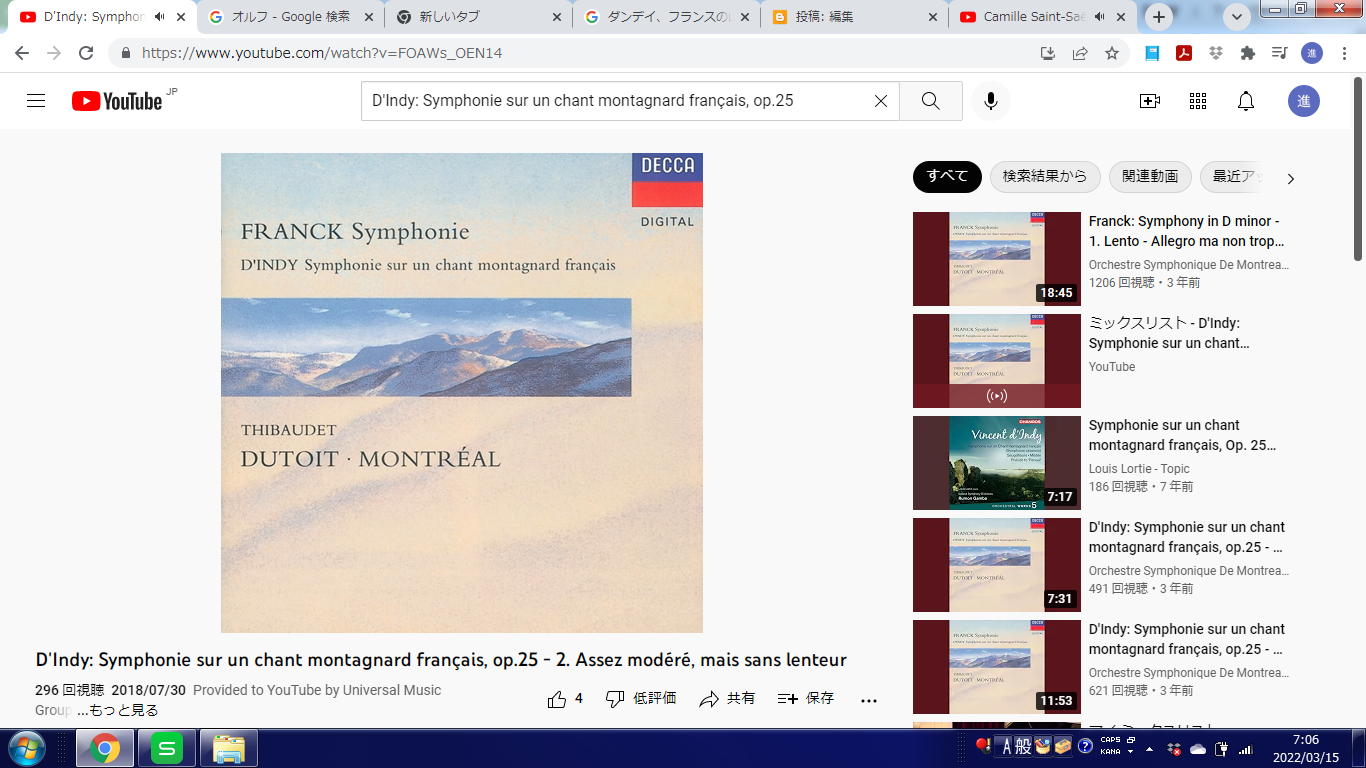Click the browser address bar URL

(322, 54)
